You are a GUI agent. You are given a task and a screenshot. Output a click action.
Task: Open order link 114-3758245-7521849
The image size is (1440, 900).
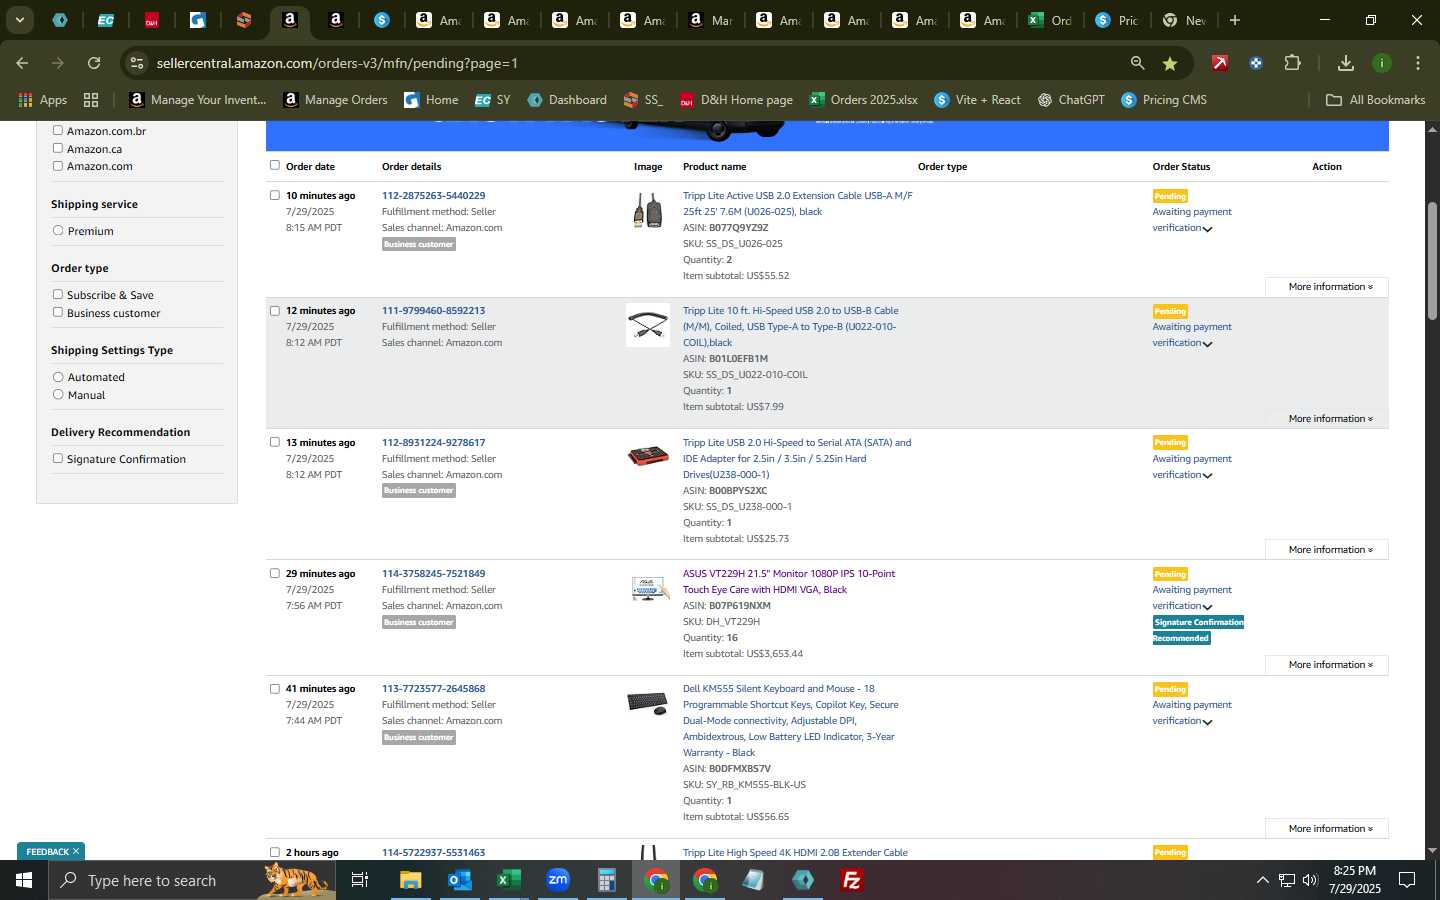[x=433, y=574]
